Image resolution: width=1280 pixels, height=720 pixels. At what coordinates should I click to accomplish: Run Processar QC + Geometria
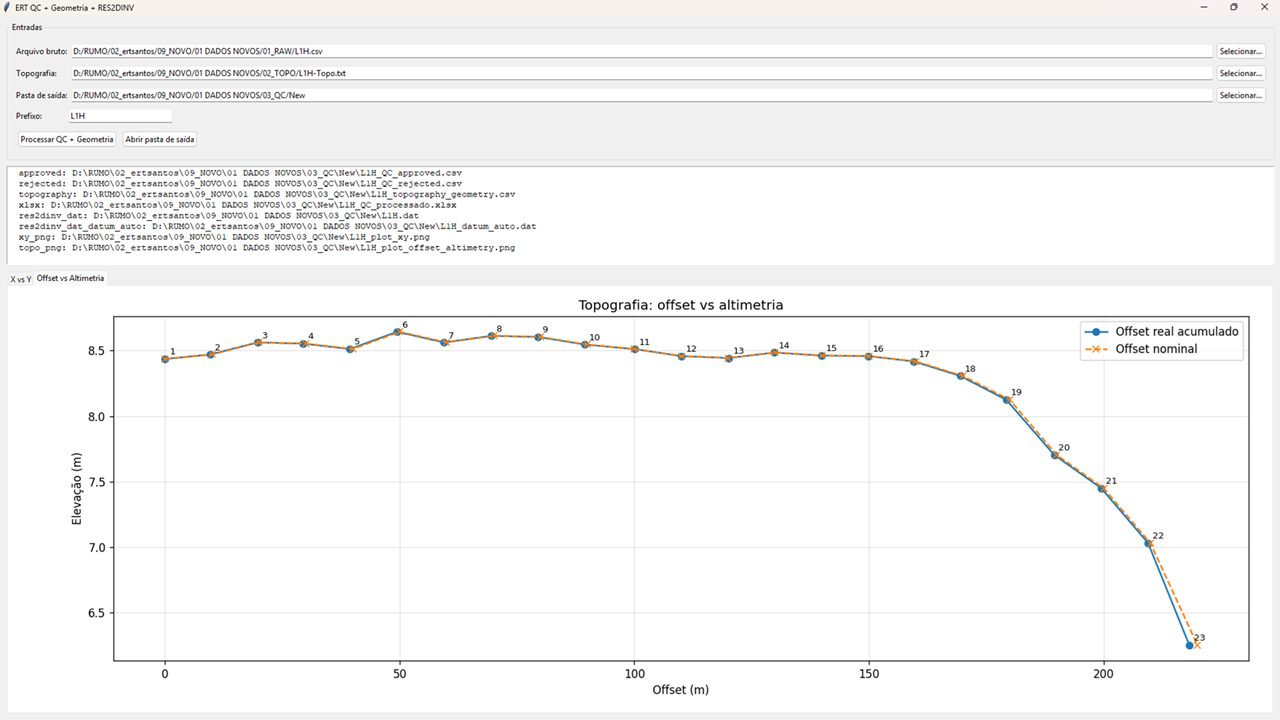coord(67,139)
